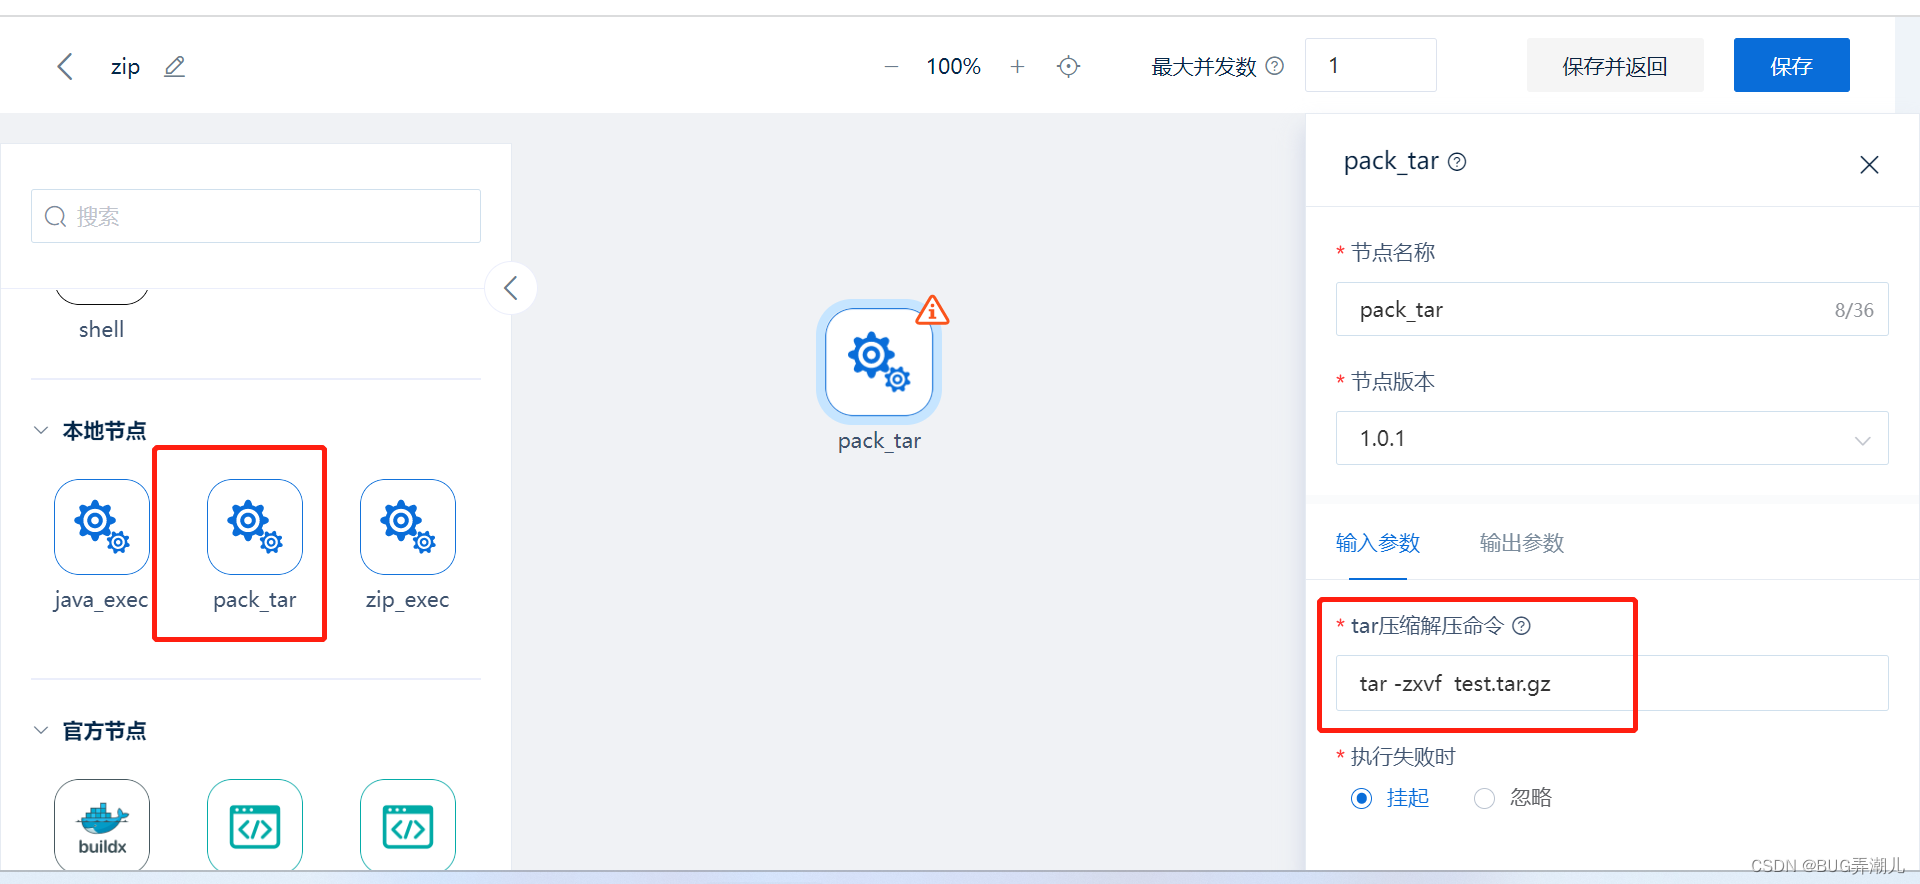The width and height of the screenshot is (1920, 884).
Task: Collapse the 本地节点 section
Action: [x=41, y=430]
